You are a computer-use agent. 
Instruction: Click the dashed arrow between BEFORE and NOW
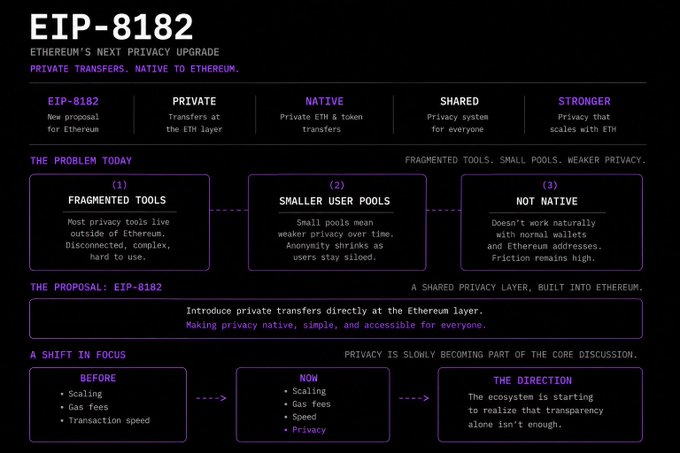pos(211,398)
